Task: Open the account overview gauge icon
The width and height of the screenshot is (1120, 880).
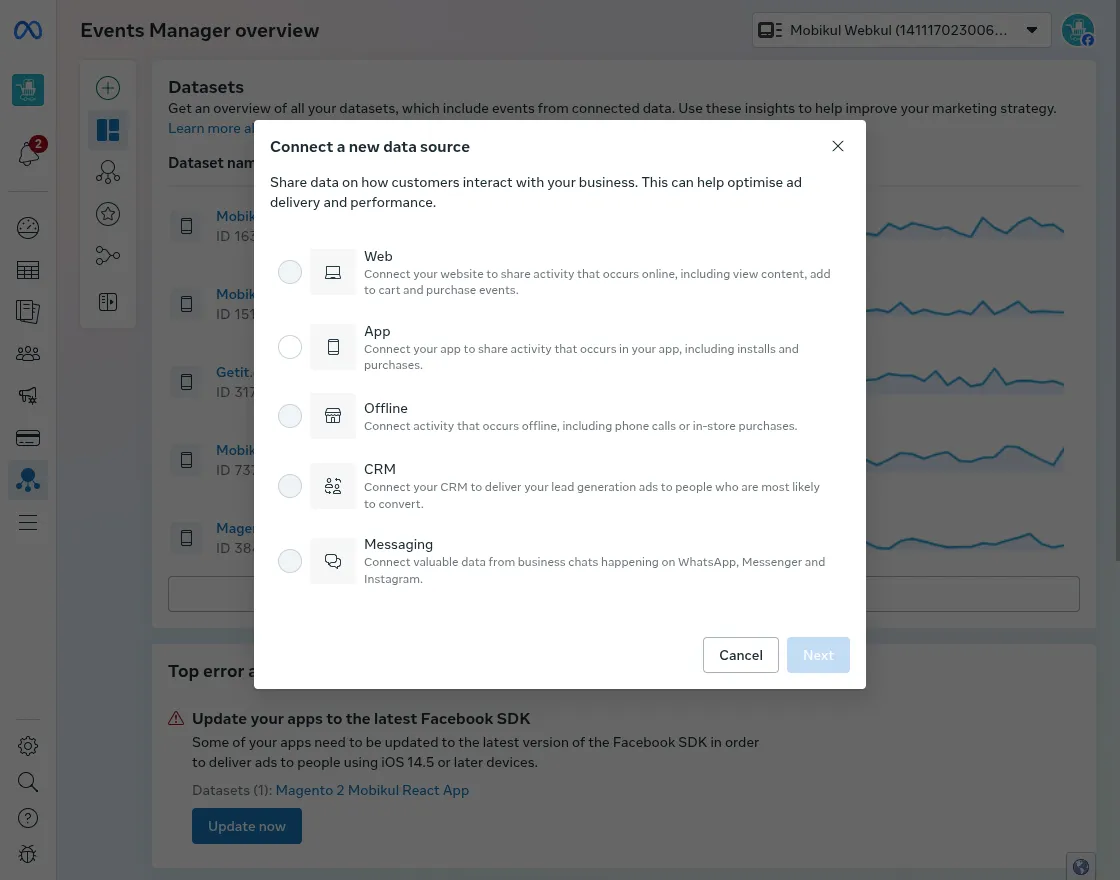Action: 28,228
